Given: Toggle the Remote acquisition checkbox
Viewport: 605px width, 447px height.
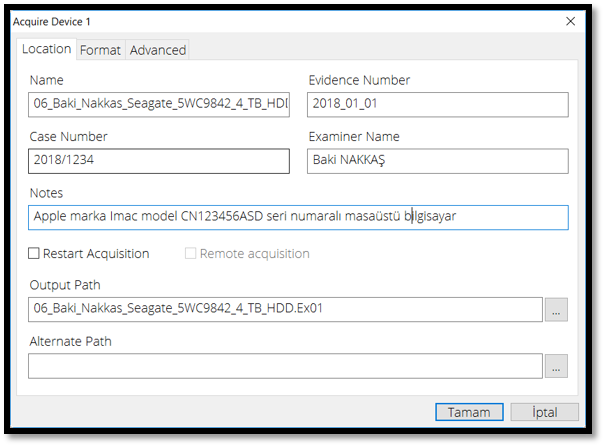Looking at the screenshot, I should point(191,254).
